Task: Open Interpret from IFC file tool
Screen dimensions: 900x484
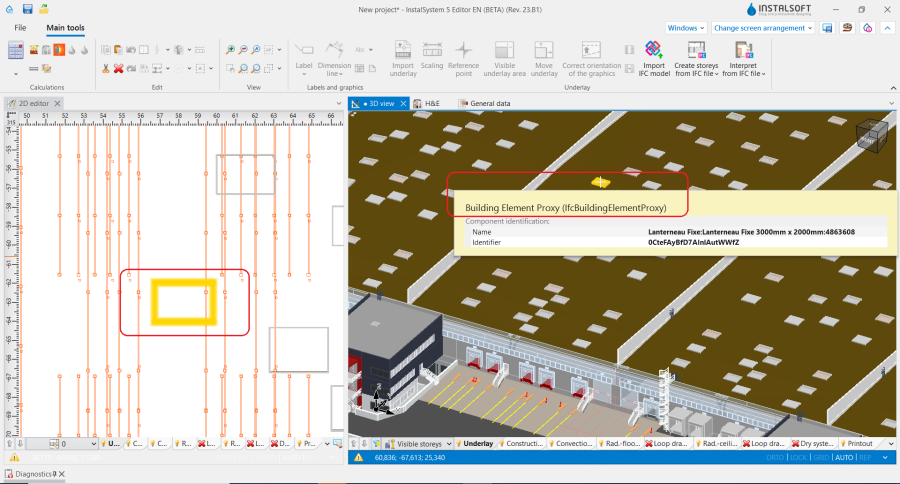Action: point(743,59)
